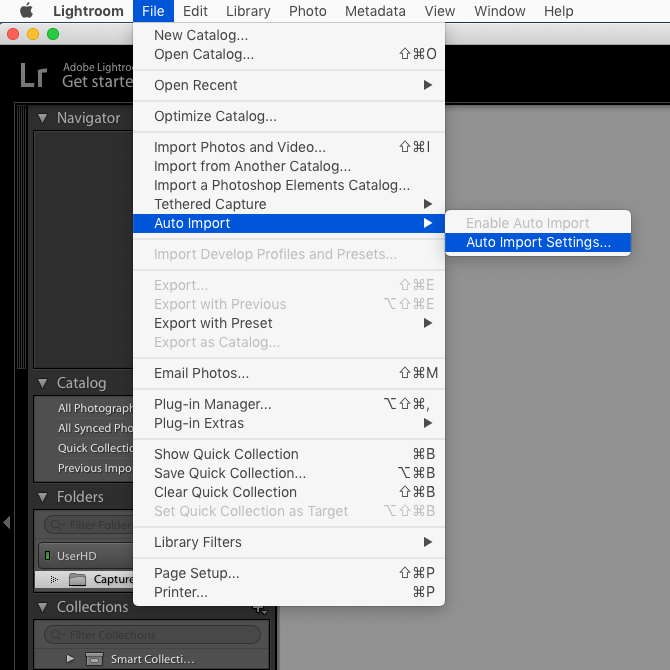Collapse the Catalog panel
The height and width of the screenshot is (670, 670).
click(42, 383)
